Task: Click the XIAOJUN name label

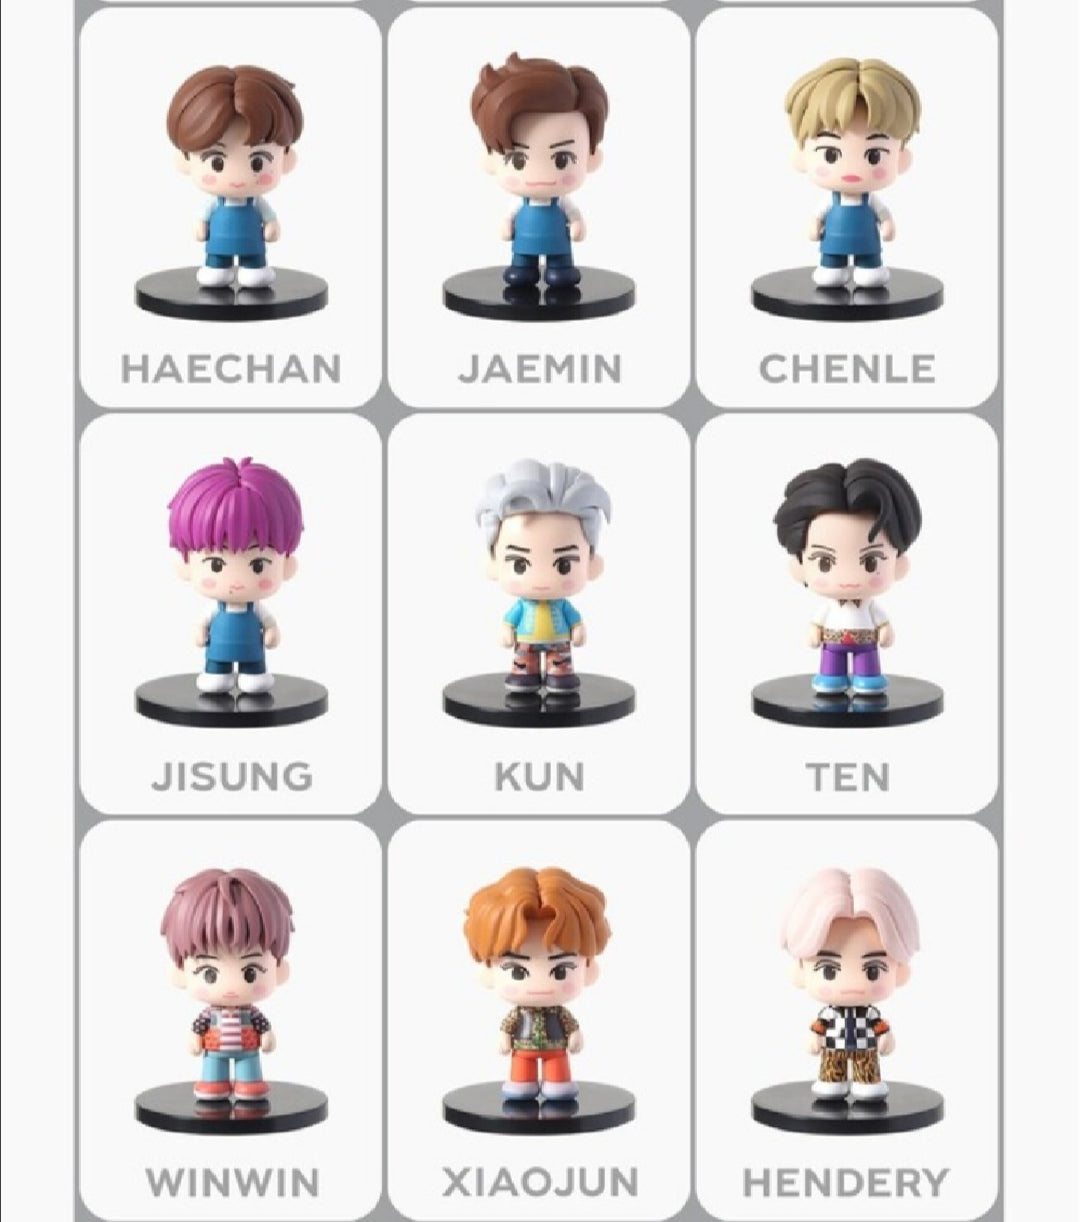Action: (540, 1183)
